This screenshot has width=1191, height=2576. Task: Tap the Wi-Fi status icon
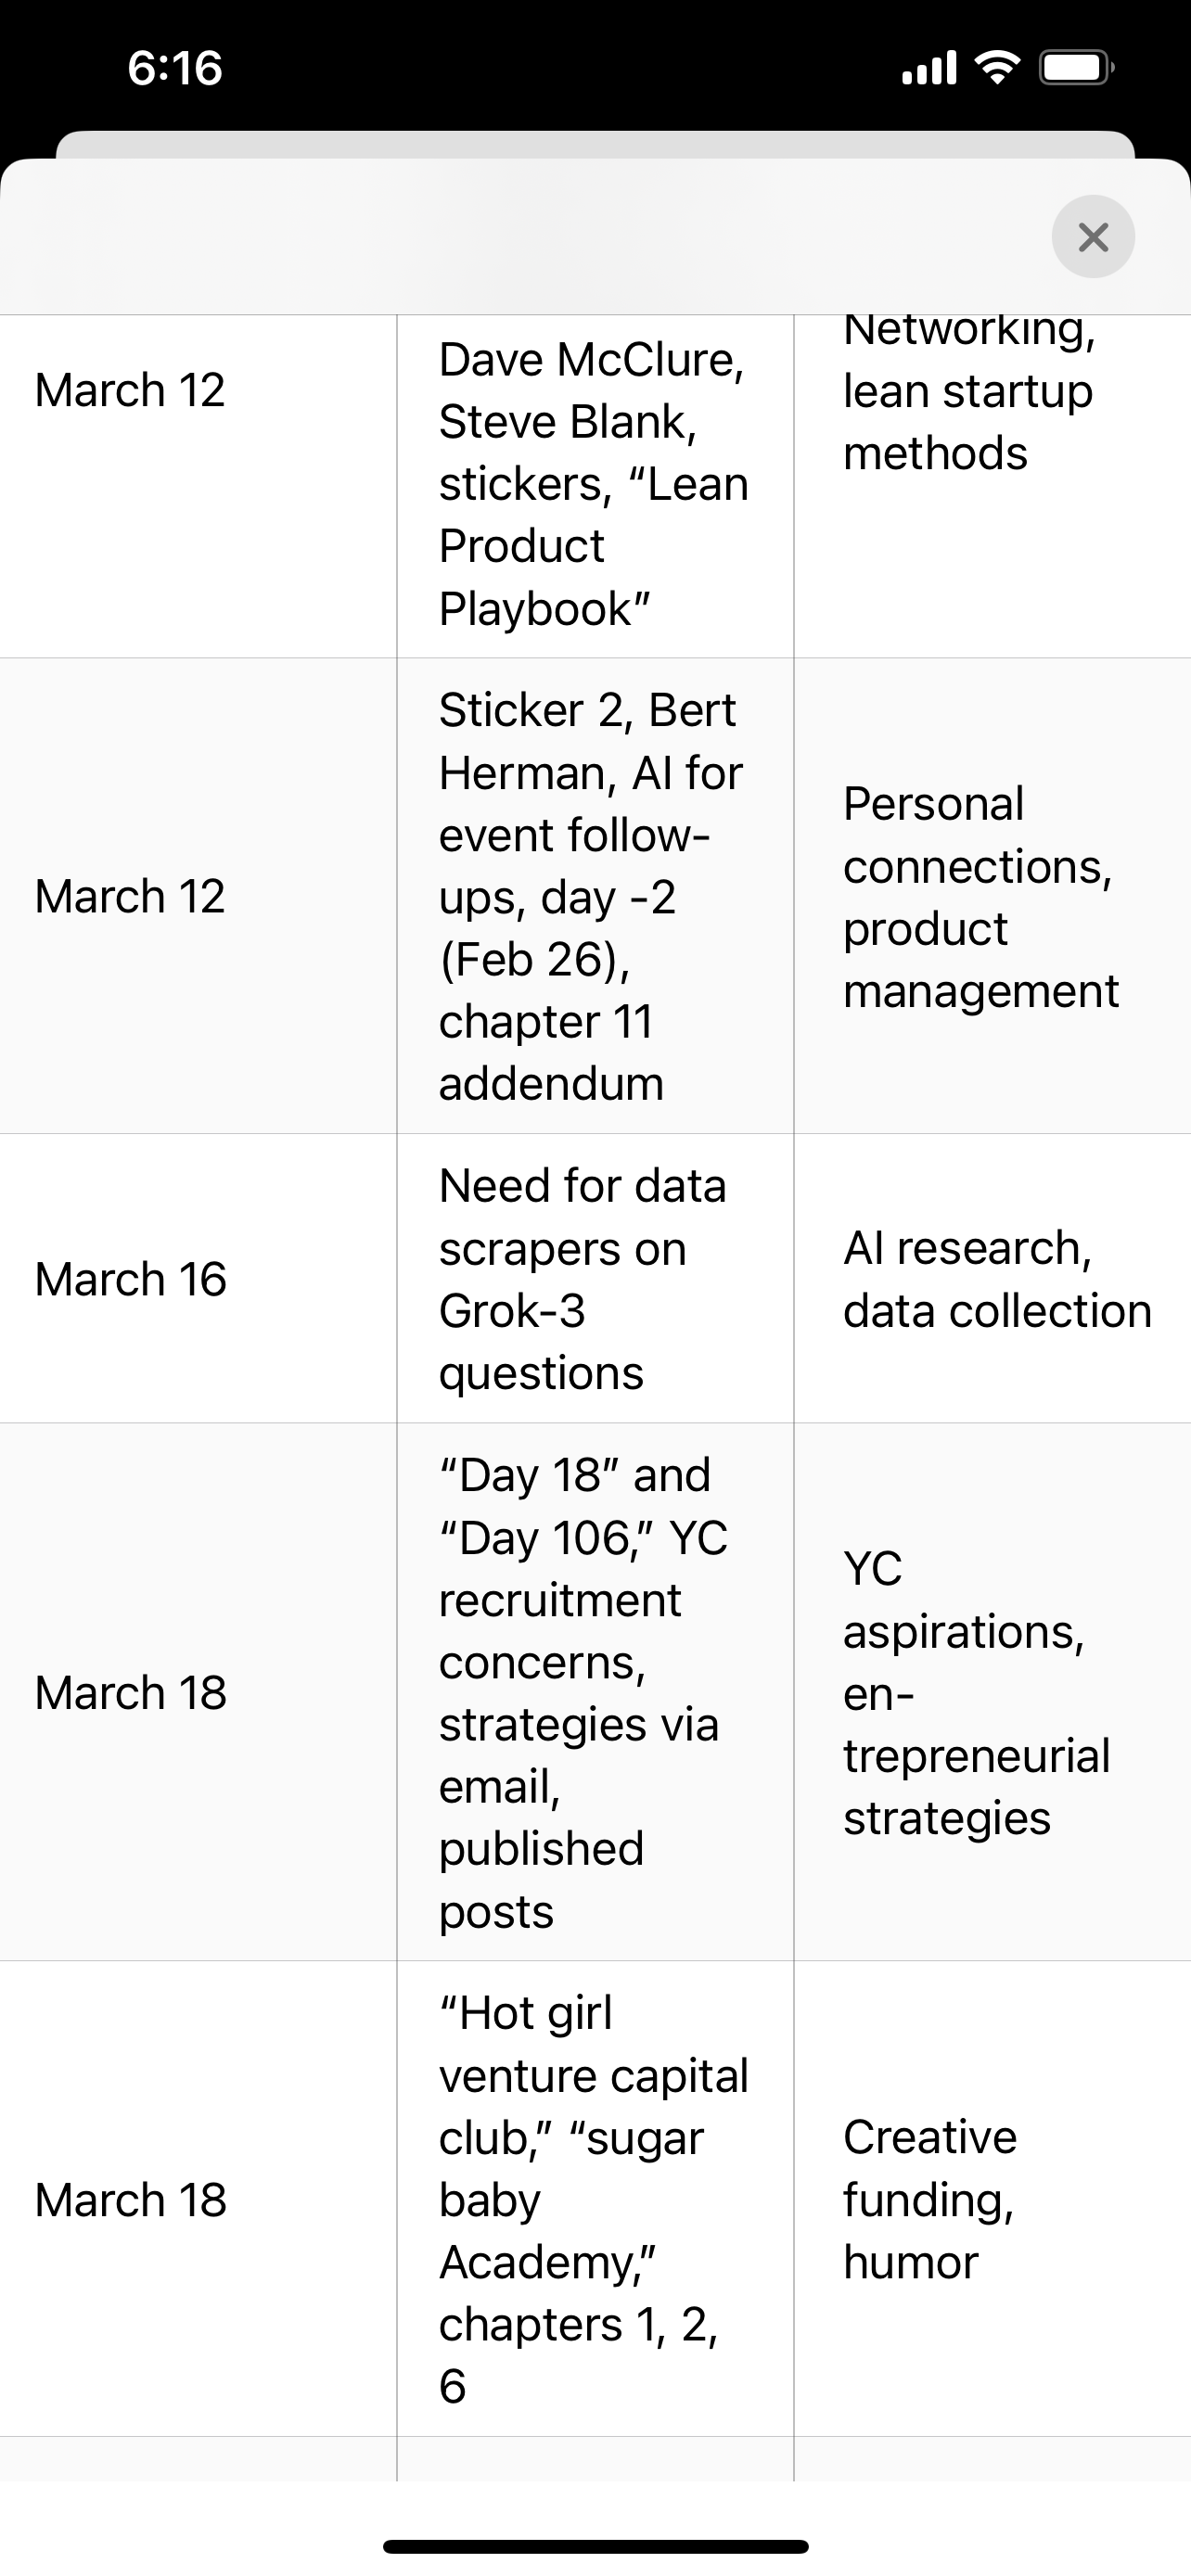click(x=996, y=68)
